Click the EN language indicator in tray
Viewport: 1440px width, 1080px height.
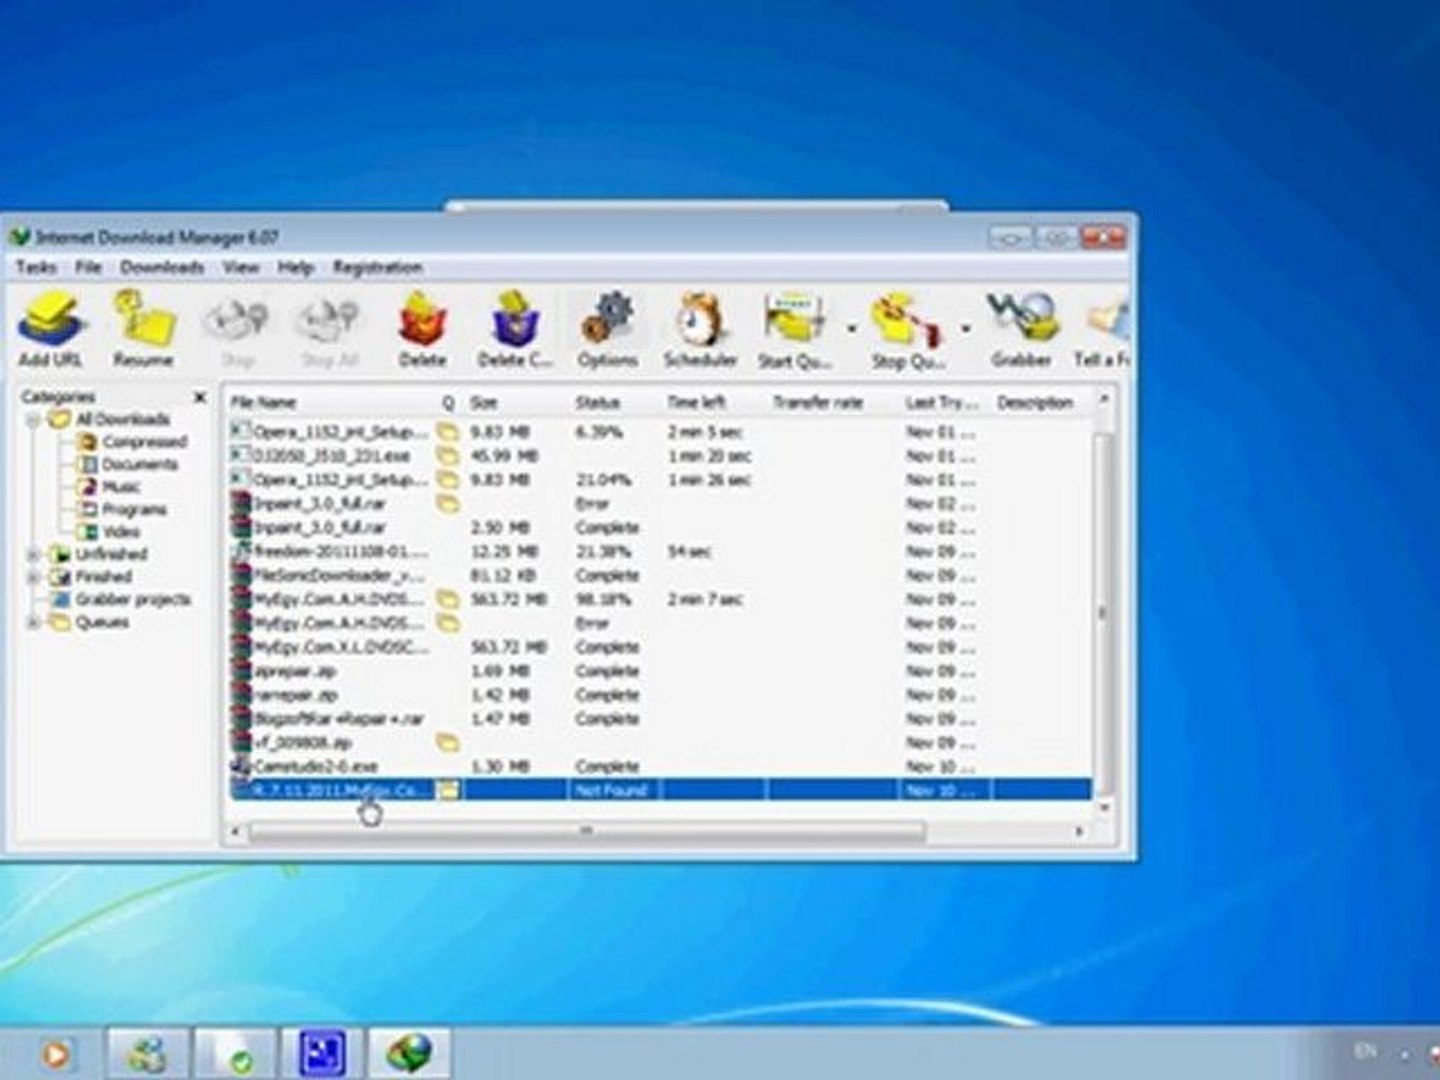pos(1364,1051)
